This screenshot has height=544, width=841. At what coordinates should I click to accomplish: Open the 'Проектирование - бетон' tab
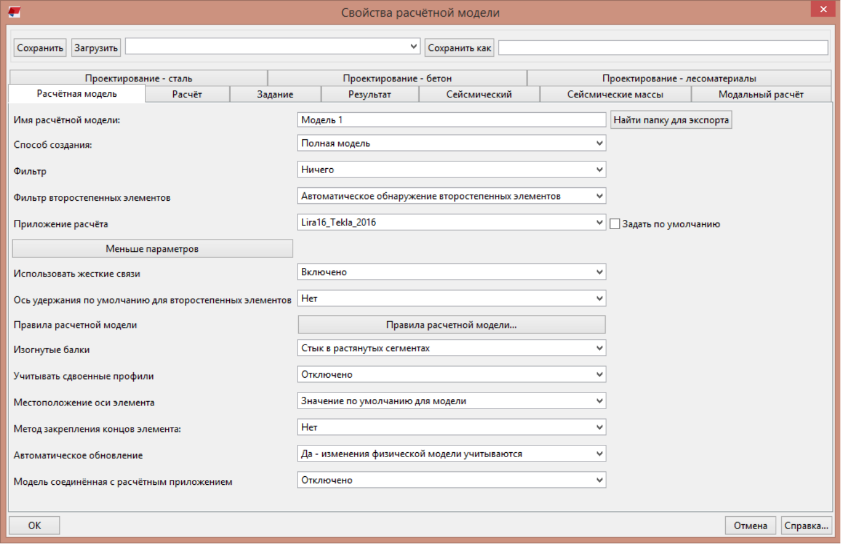[x=396, y=78]
